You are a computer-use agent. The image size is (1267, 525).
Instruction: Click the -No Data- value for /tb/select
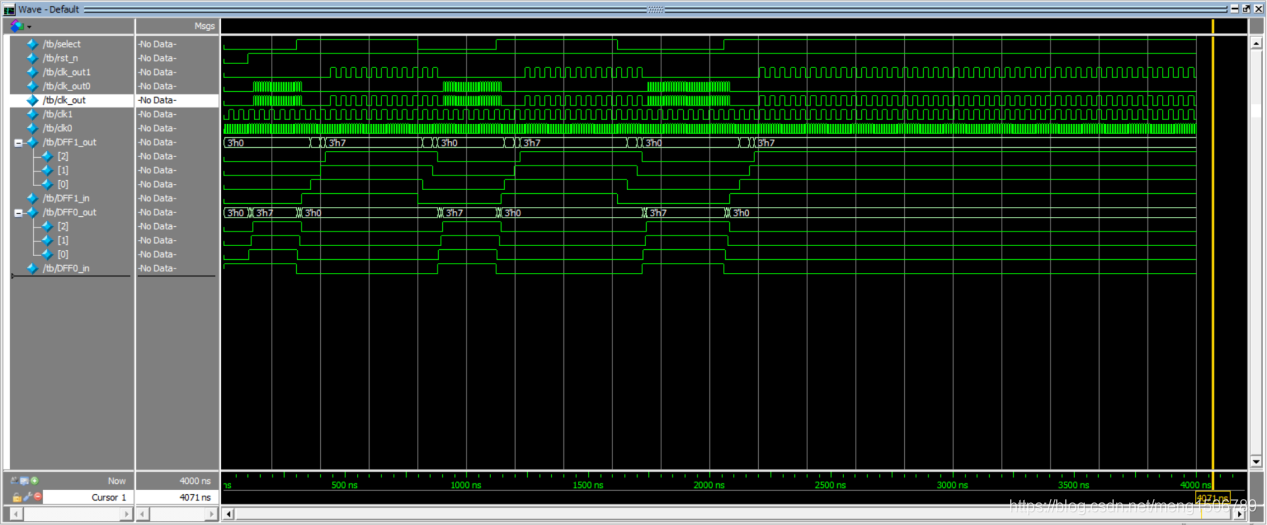[156, 44]
